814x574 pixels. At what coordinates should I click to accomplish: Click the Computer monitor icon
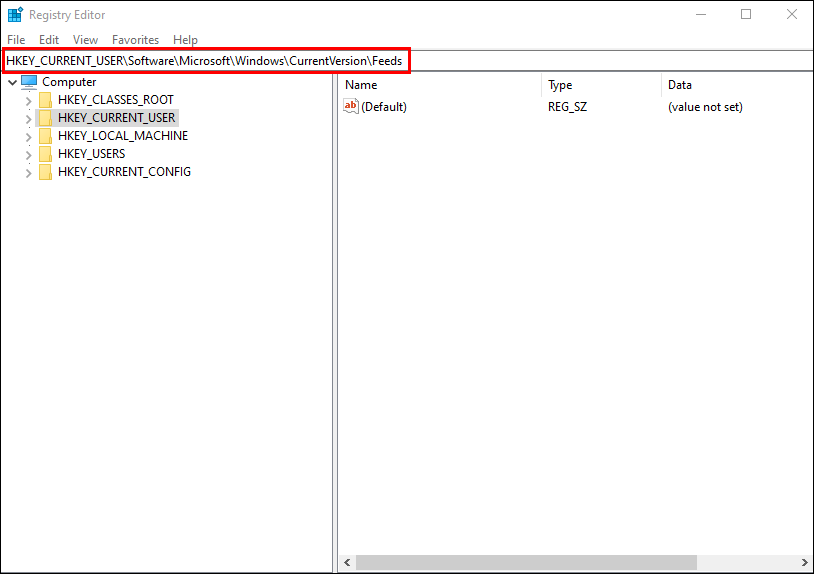(29, 82)
